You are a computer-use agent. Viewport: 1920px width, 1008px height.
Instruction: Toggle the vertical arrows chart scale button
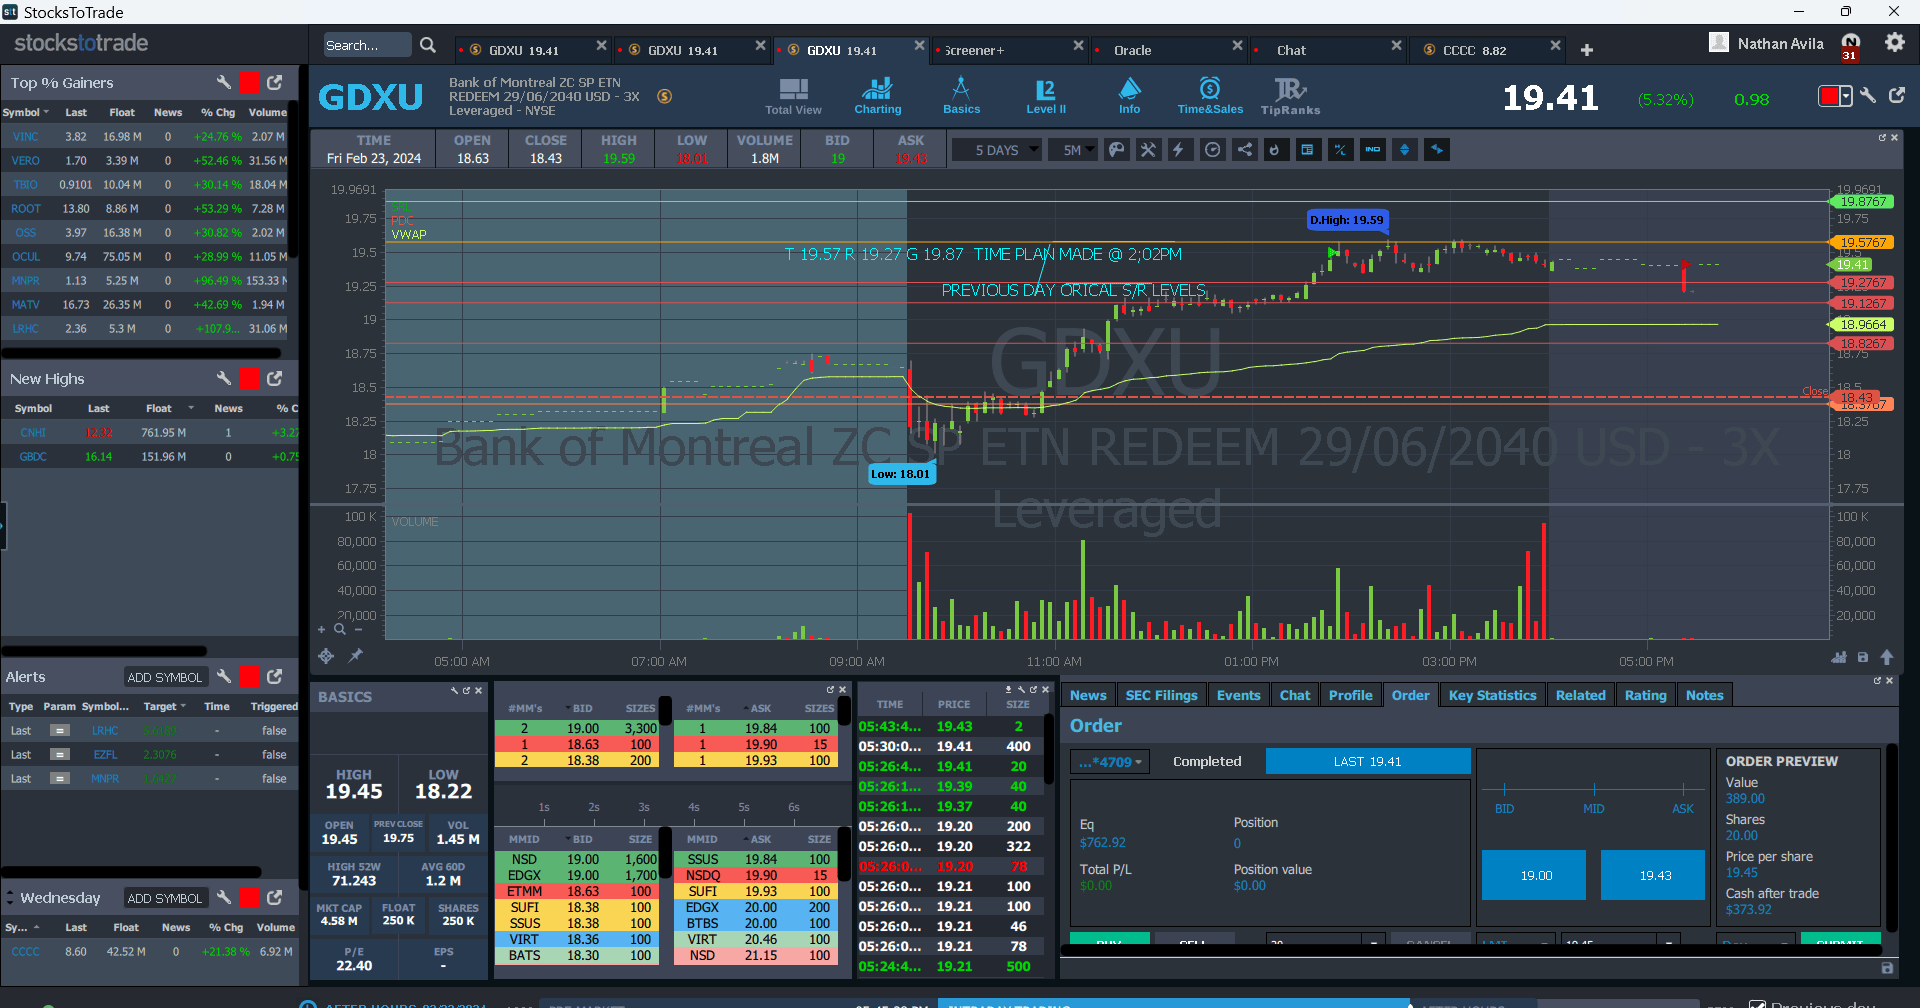[1405, 150]
